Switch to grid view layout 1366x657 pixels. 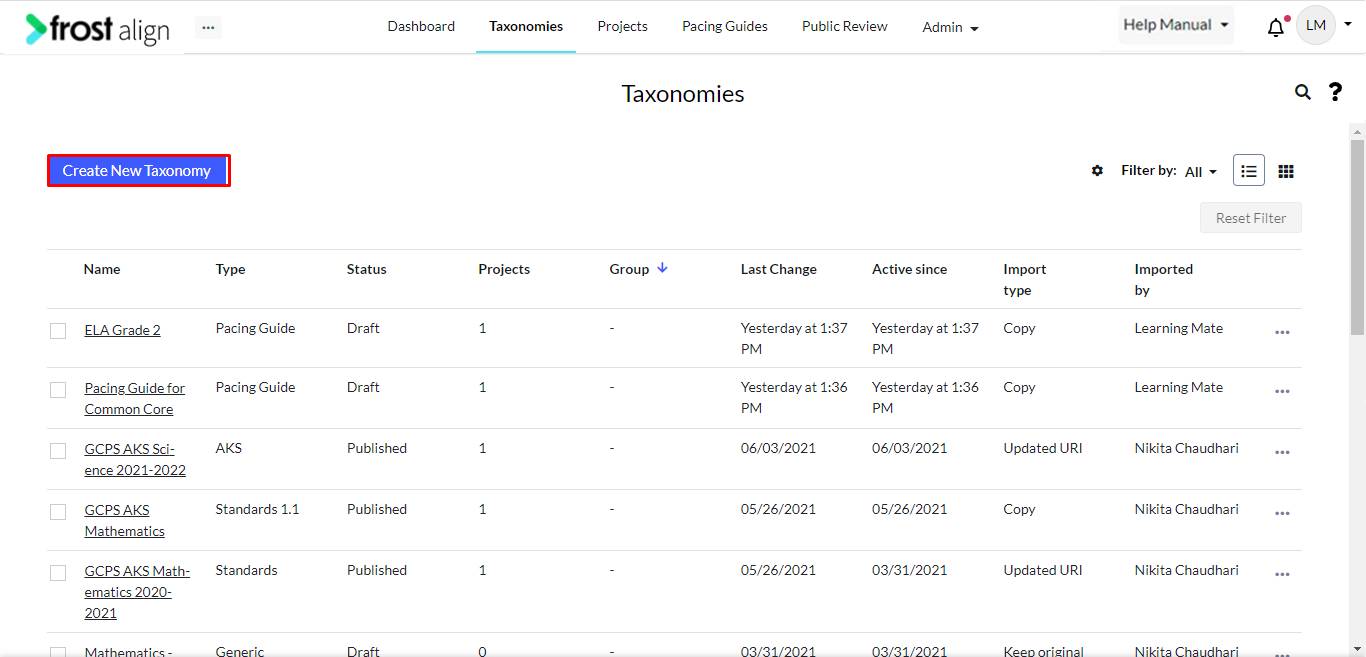[1286, 170]
